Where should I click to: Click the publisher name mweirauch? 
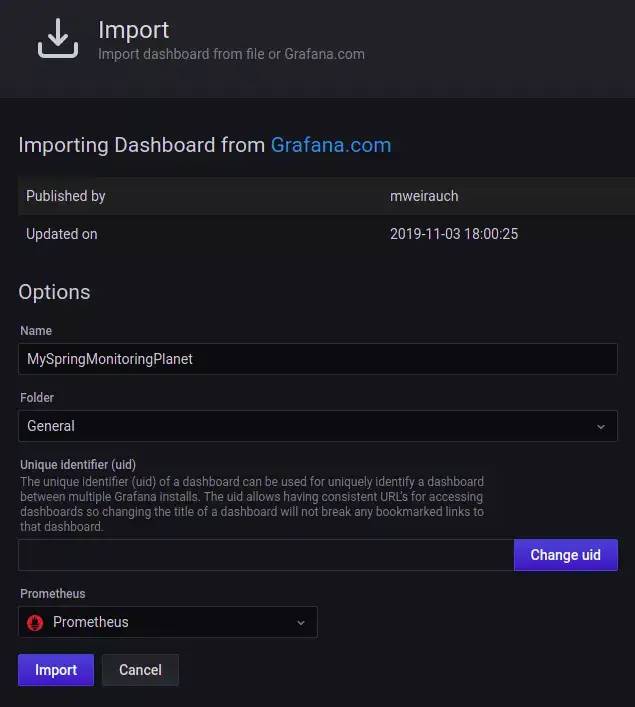tap(424, 196)
